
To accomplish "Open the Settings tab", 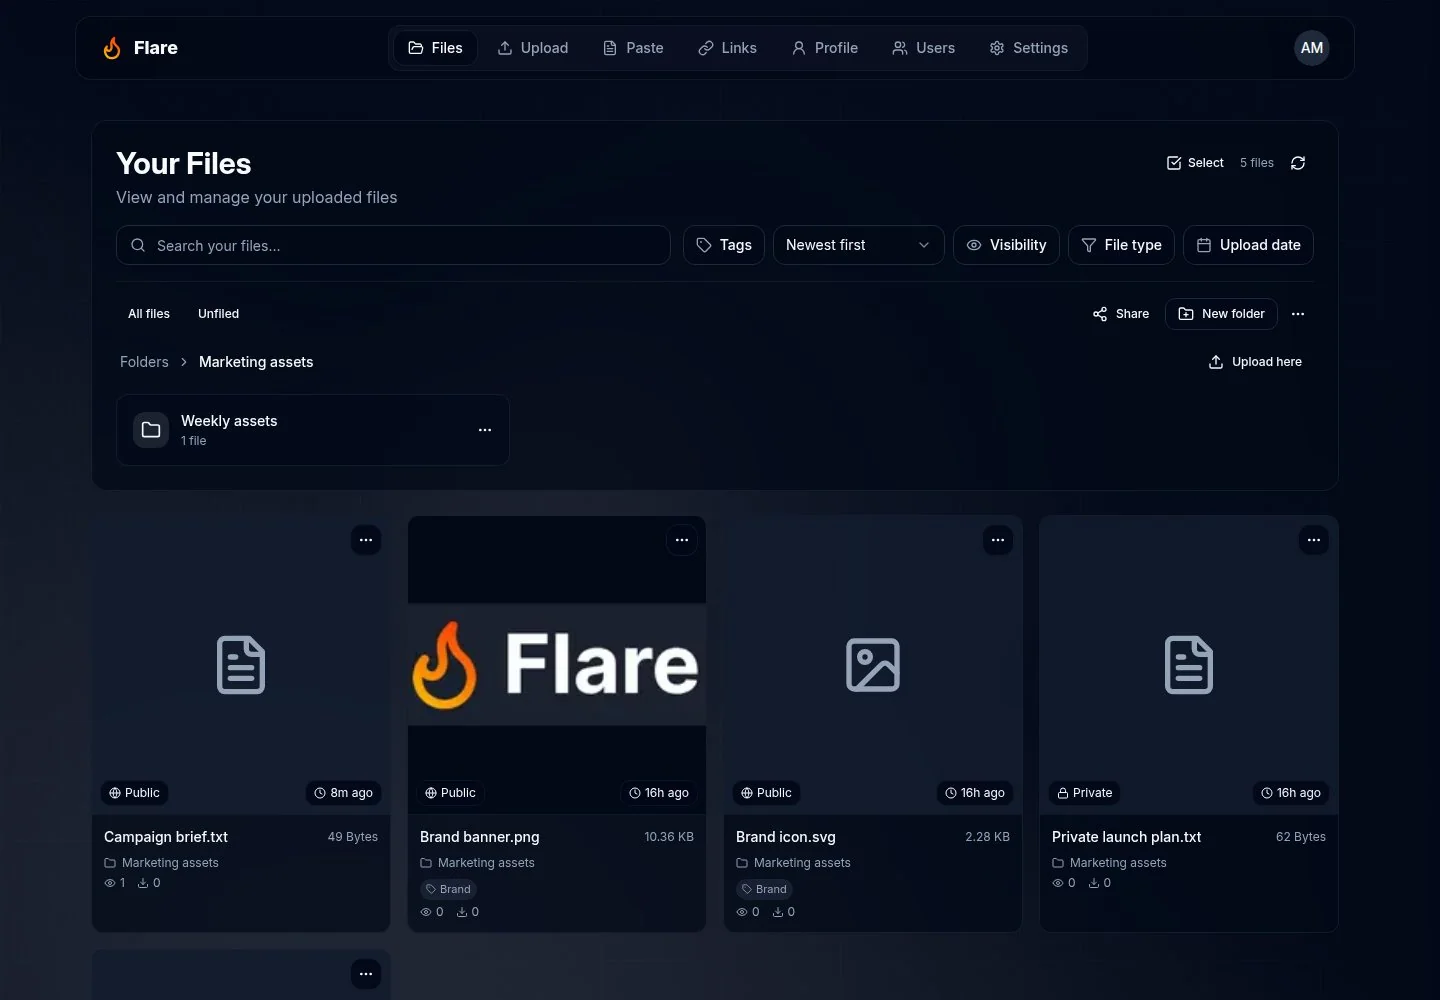I will coord(1028,48).
